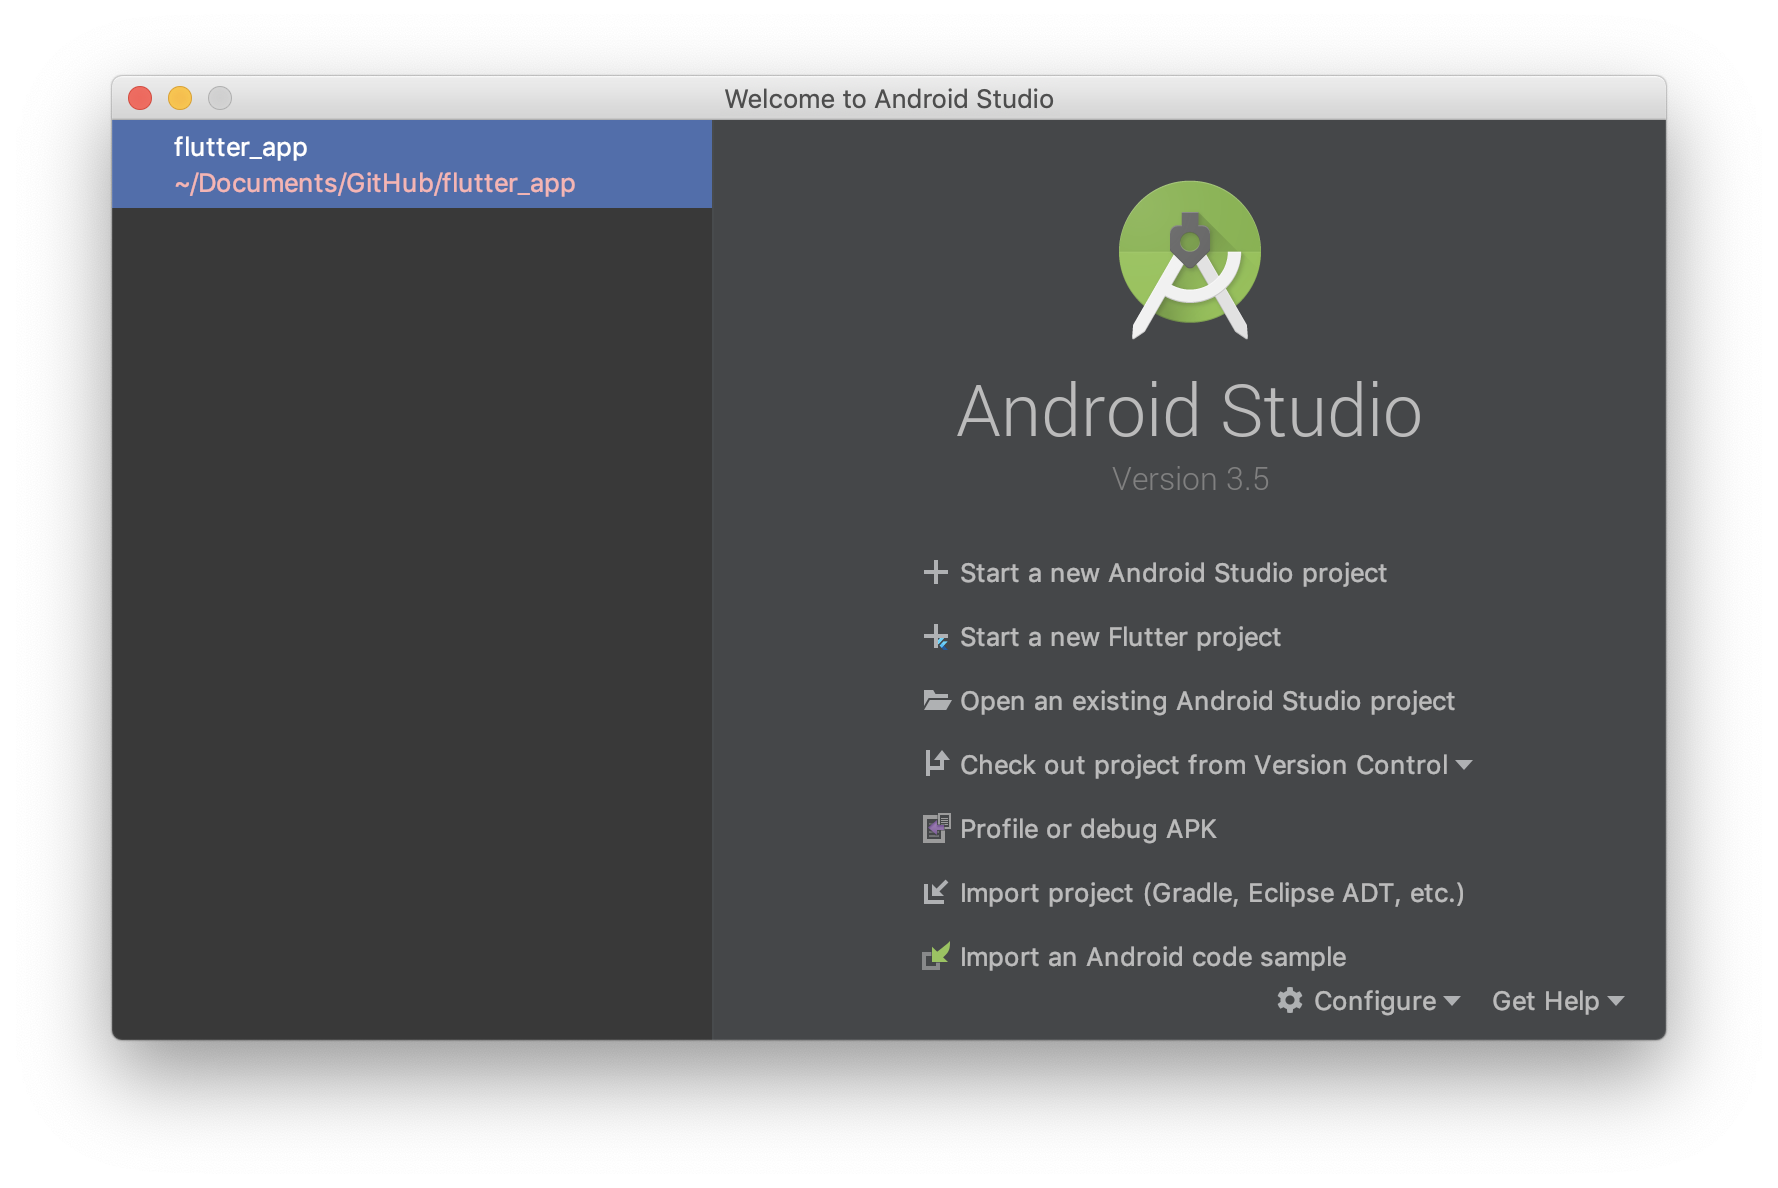Viewport: 1778px width, 1188px height.
Task: Open the Get Help dropdown menu
Action: 1557,1001
